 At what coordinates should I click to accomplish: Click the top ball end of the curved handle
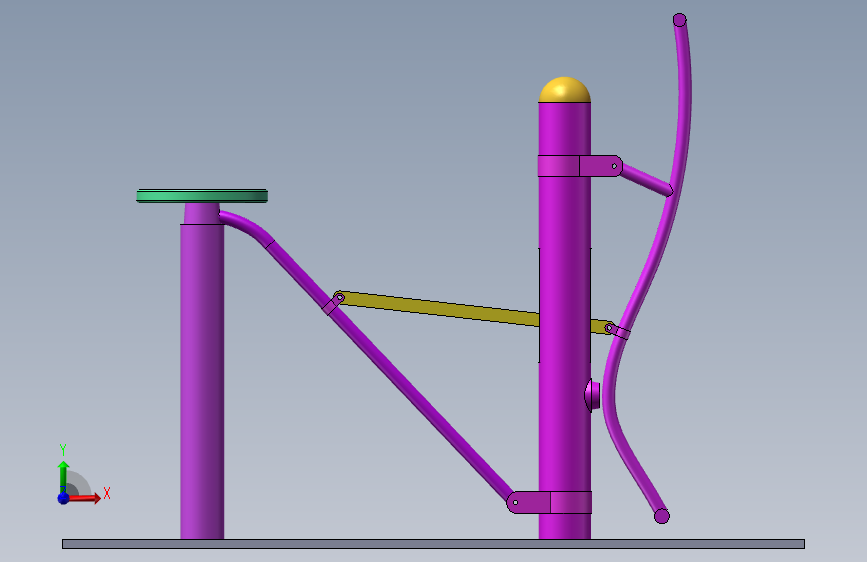(680, 20)
